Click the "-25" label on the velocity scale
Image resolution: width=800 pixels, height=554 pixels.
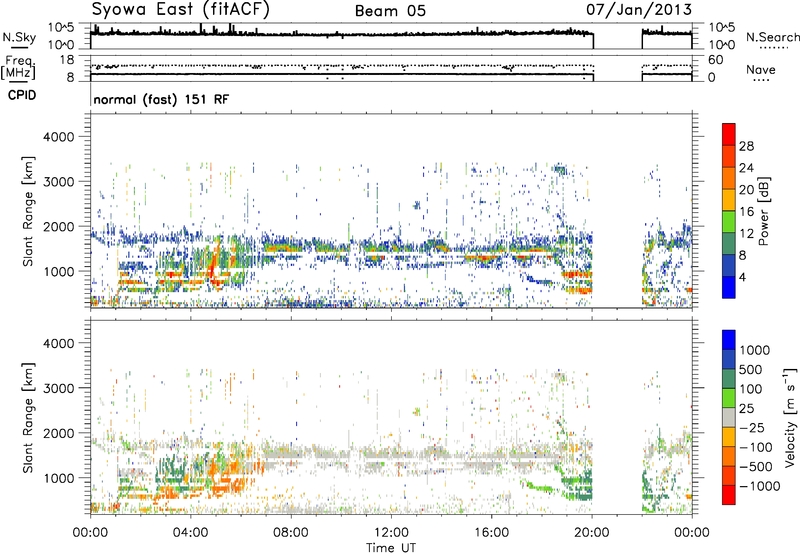pyautogui.click(x=751, y=428)
